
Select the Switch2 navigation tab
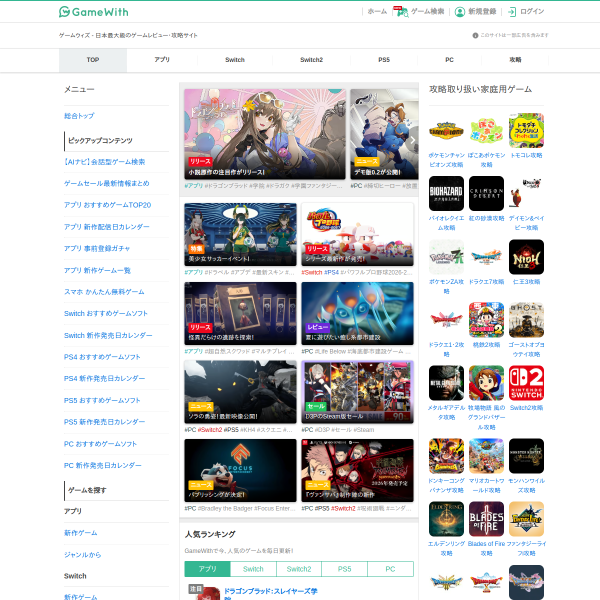point(311,60)
